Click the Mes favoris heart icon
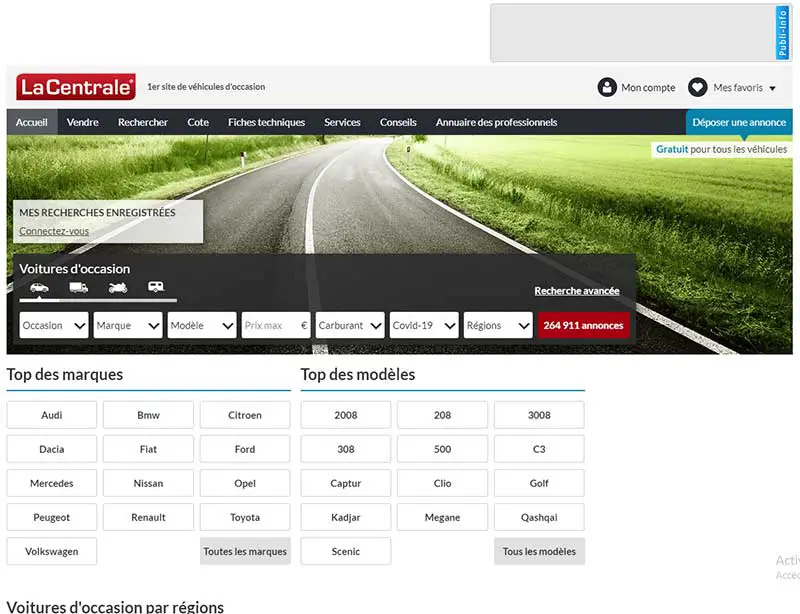800x614 pixels. 697,87
